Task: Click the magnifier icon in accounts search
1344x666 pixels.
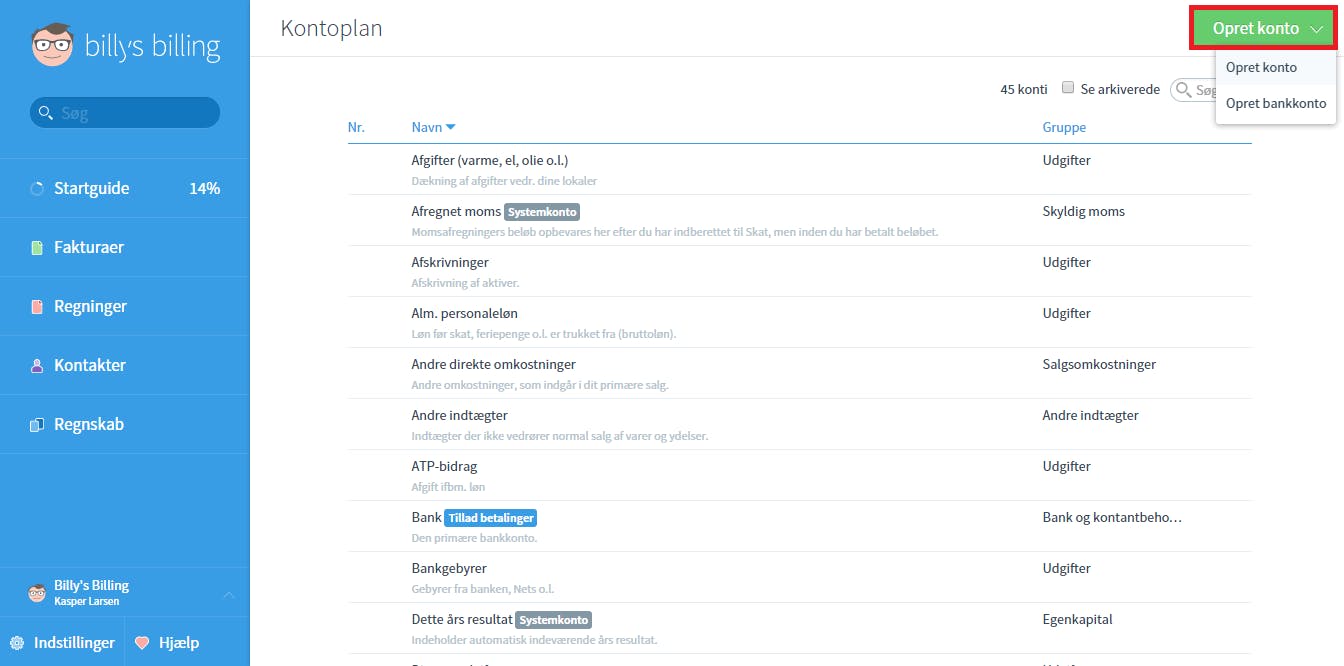Action: (1184, 90)
